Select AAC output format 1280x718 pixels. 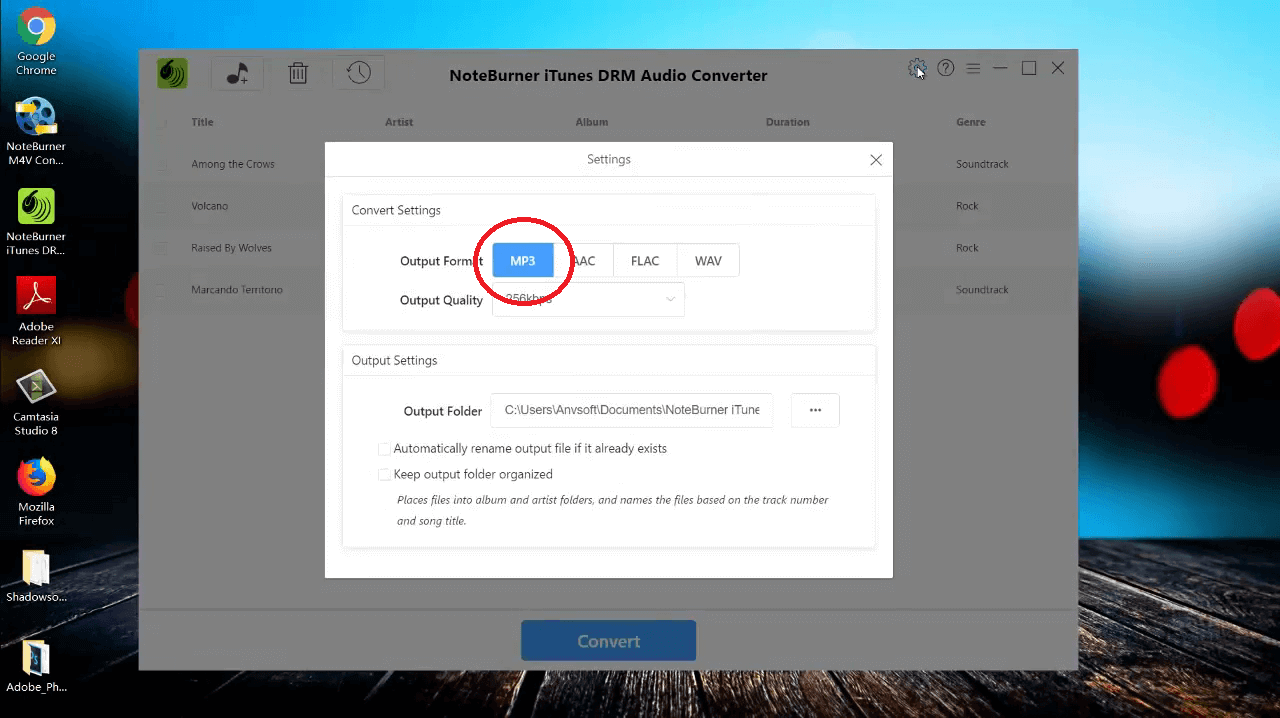[583, 261]
